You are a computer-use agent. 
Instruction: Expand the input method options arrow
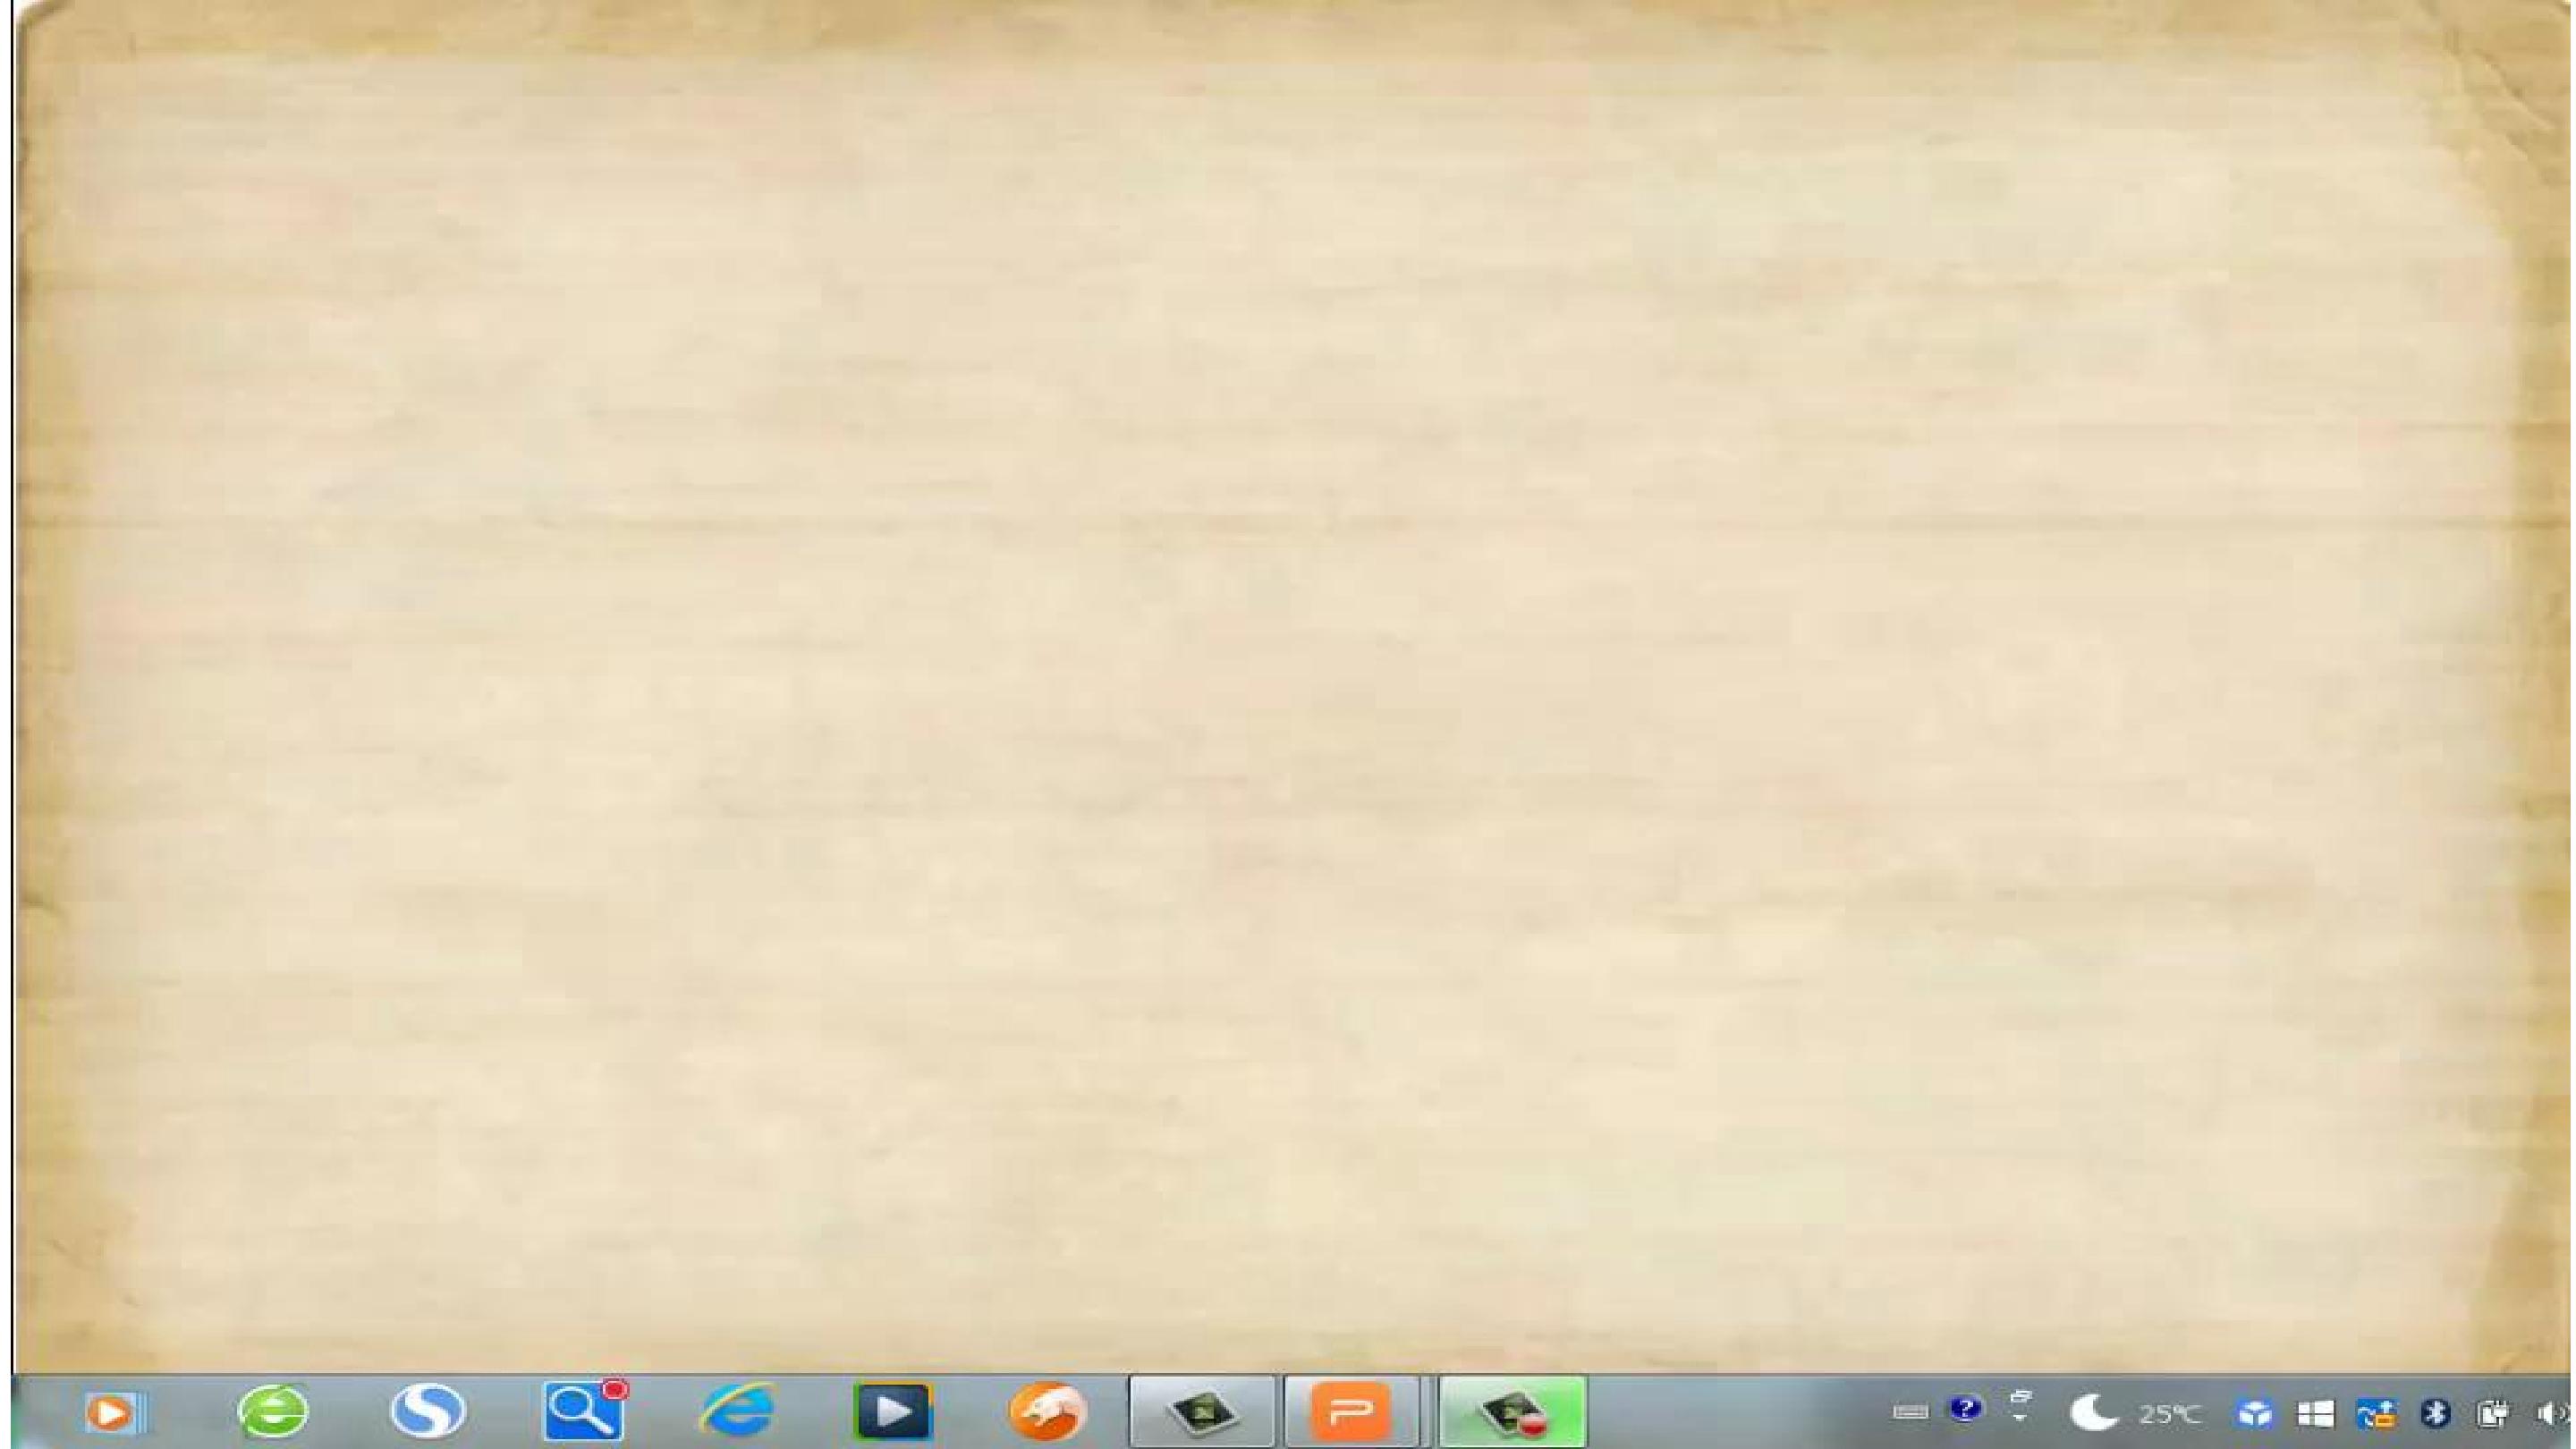coord(2020,1406)
